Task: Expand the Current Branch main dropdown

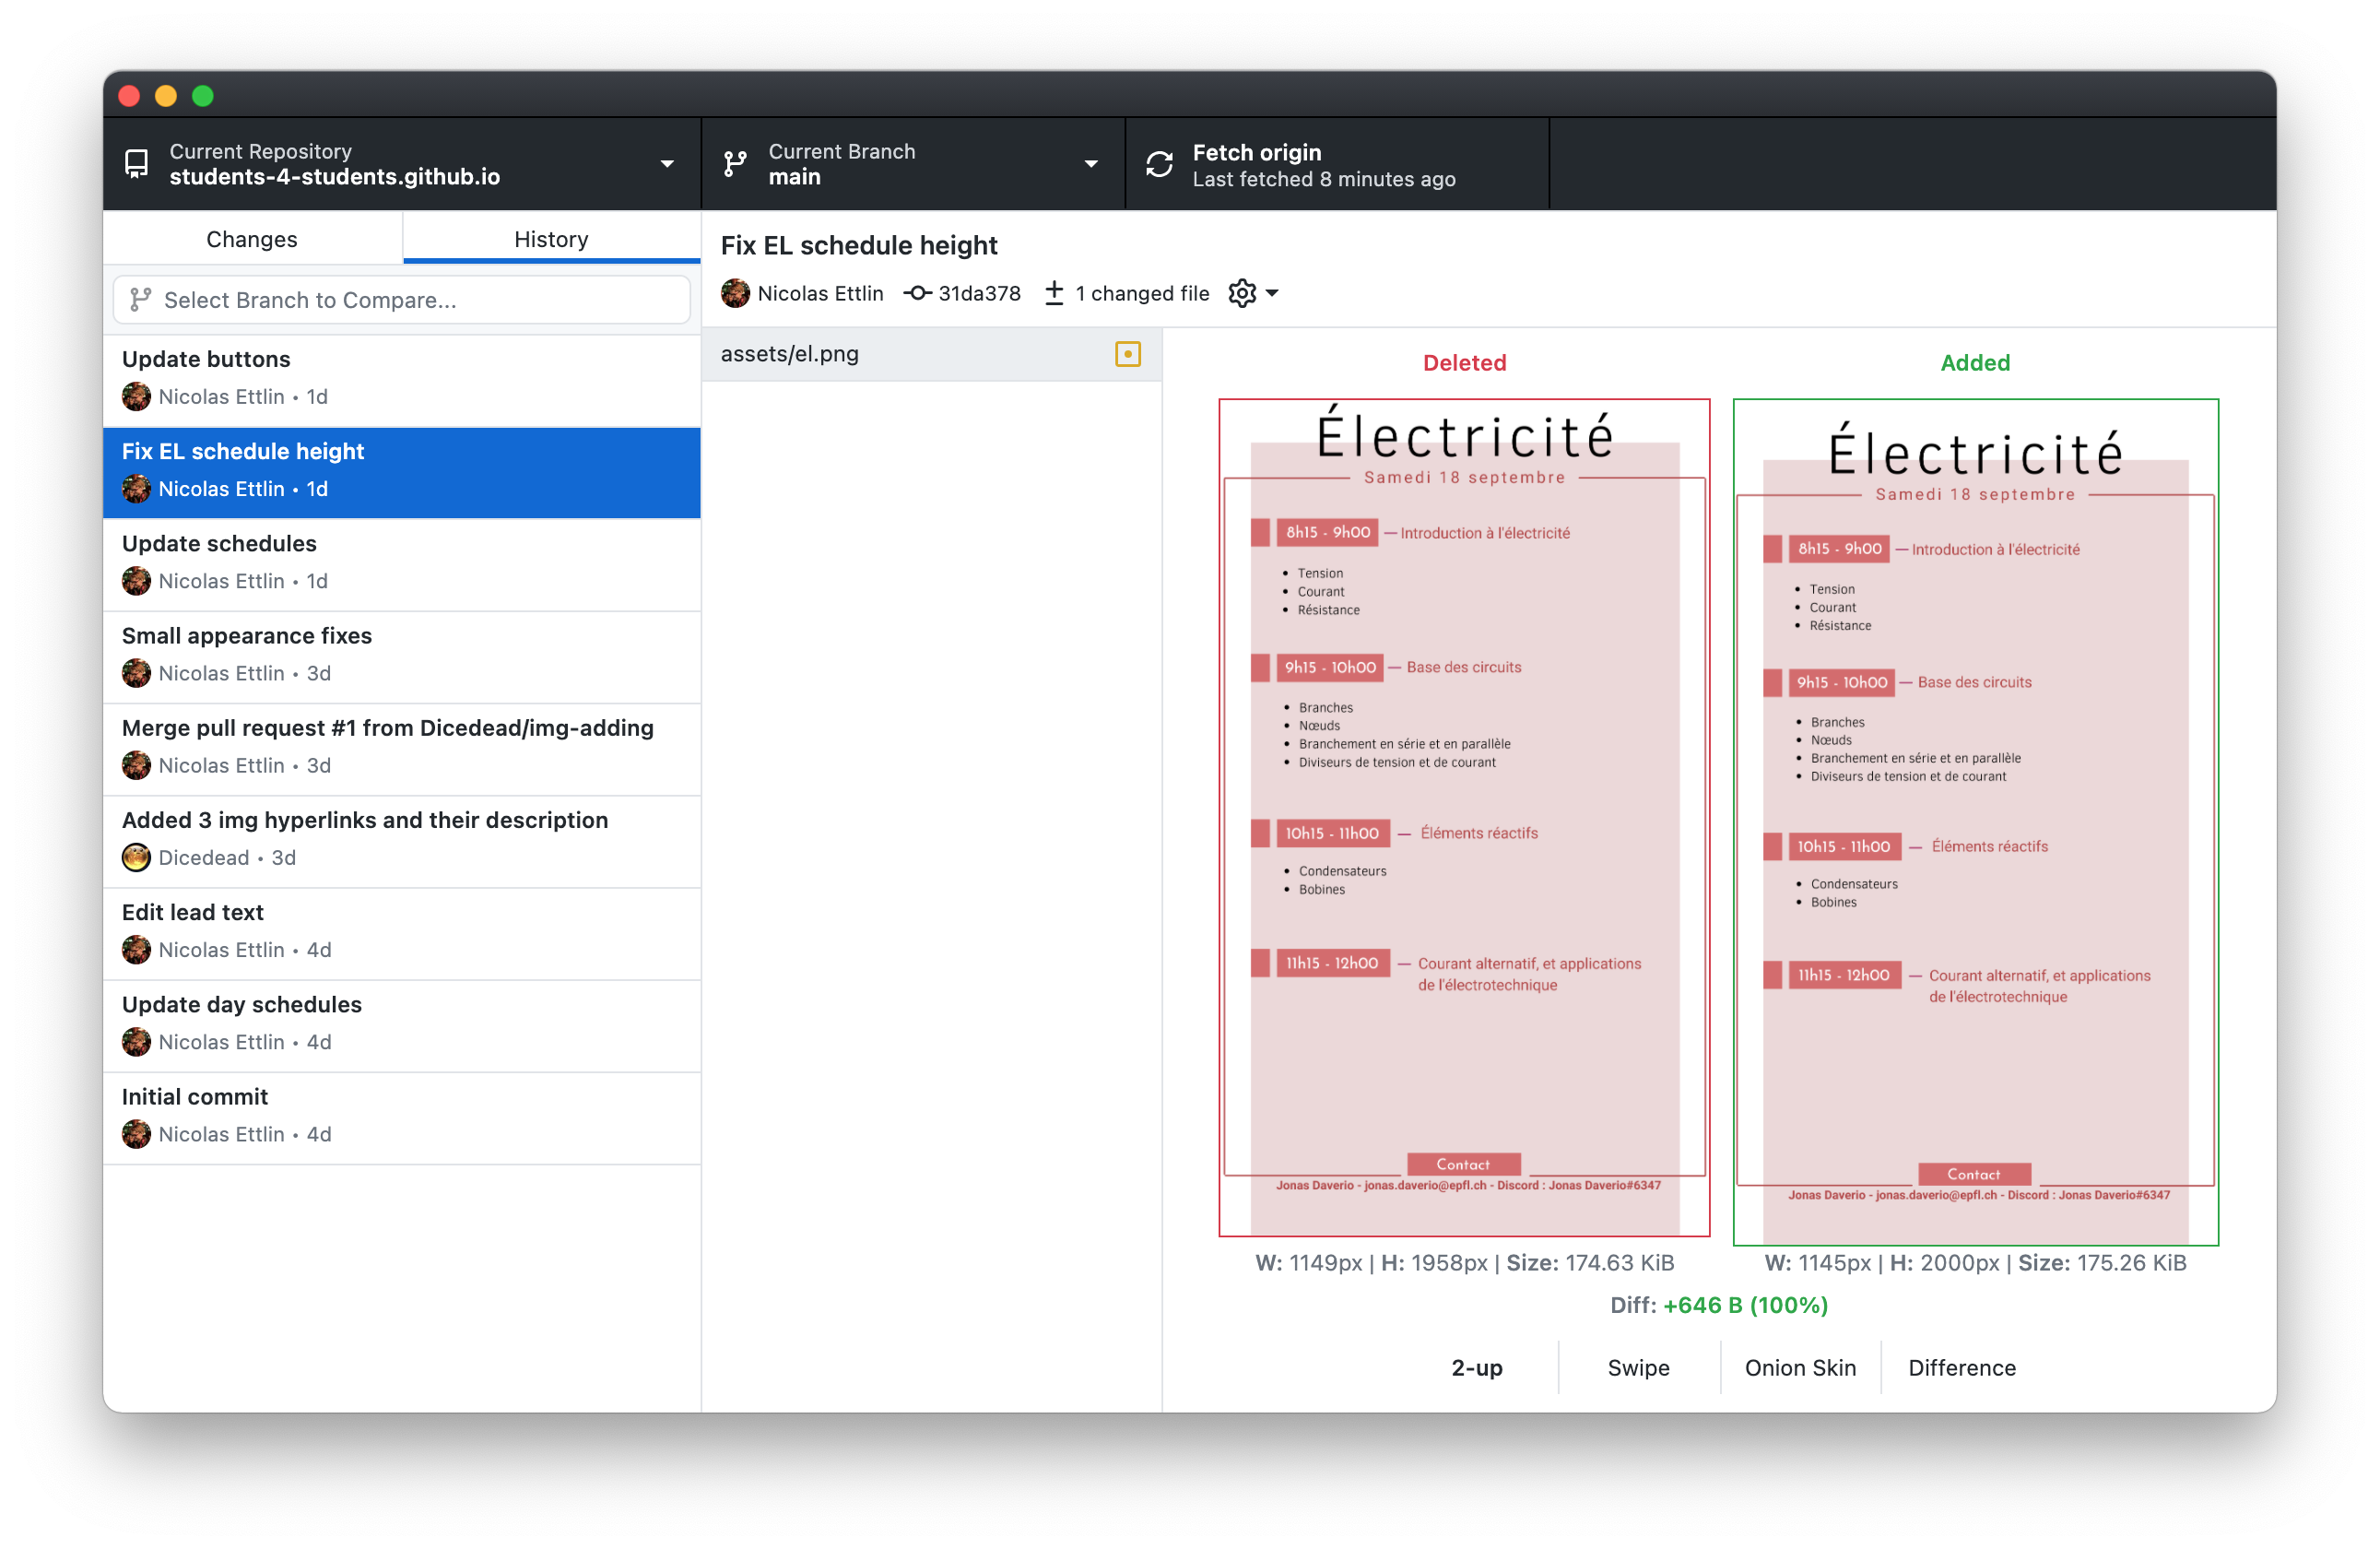Action: point(907,163)
